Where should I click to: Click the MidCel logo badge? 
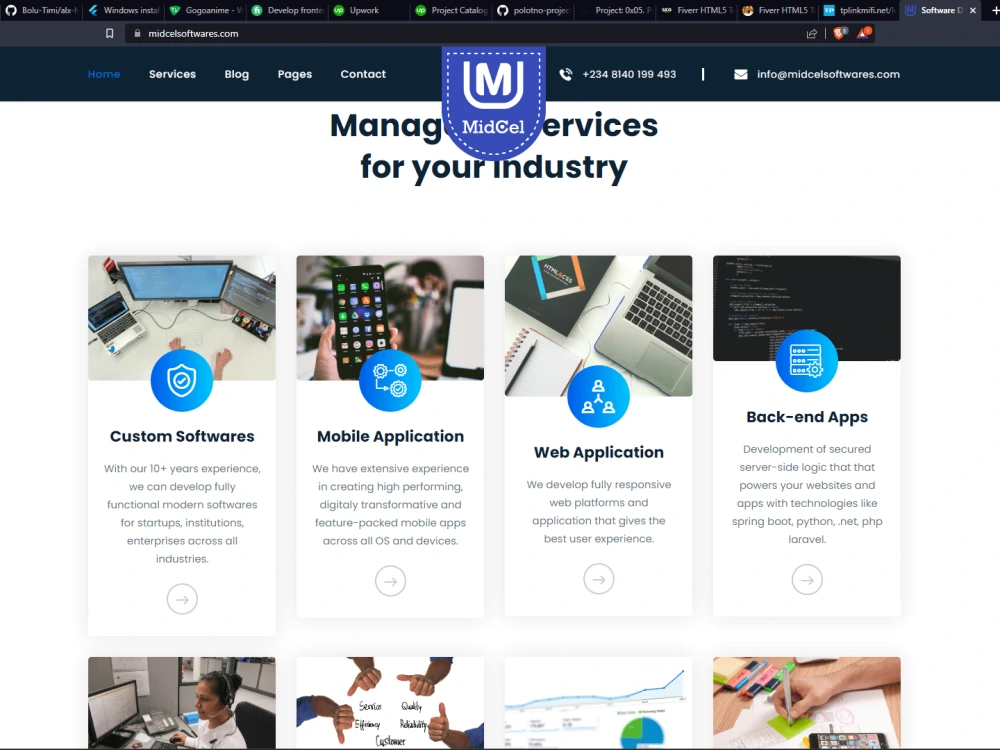pyautogui.click(x=494, y=102)
